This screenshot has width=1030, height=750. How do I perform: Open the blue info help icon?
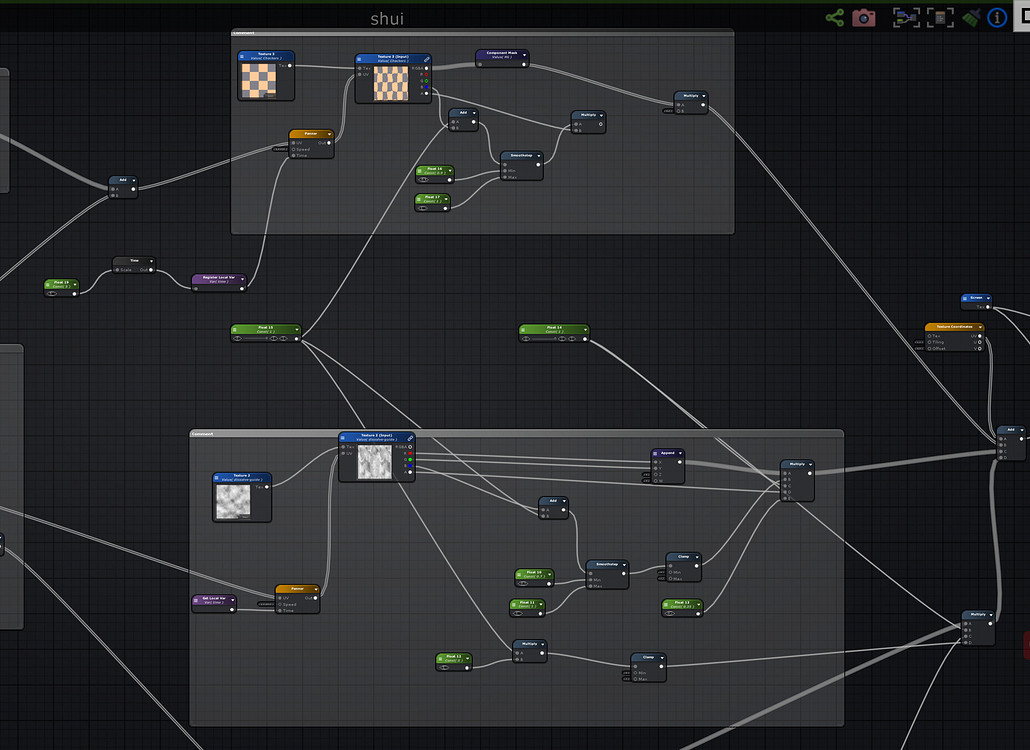click(x=997, y=17)
